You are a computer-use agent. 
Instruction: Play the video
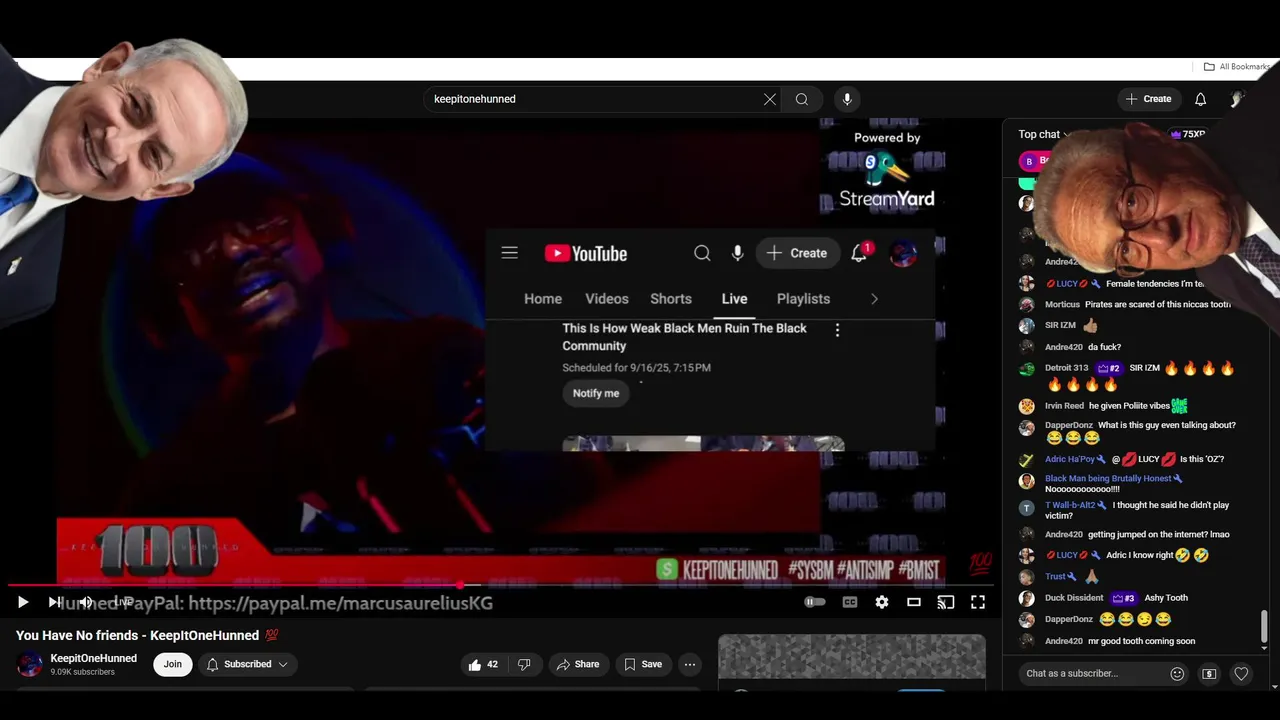(23, 602)
